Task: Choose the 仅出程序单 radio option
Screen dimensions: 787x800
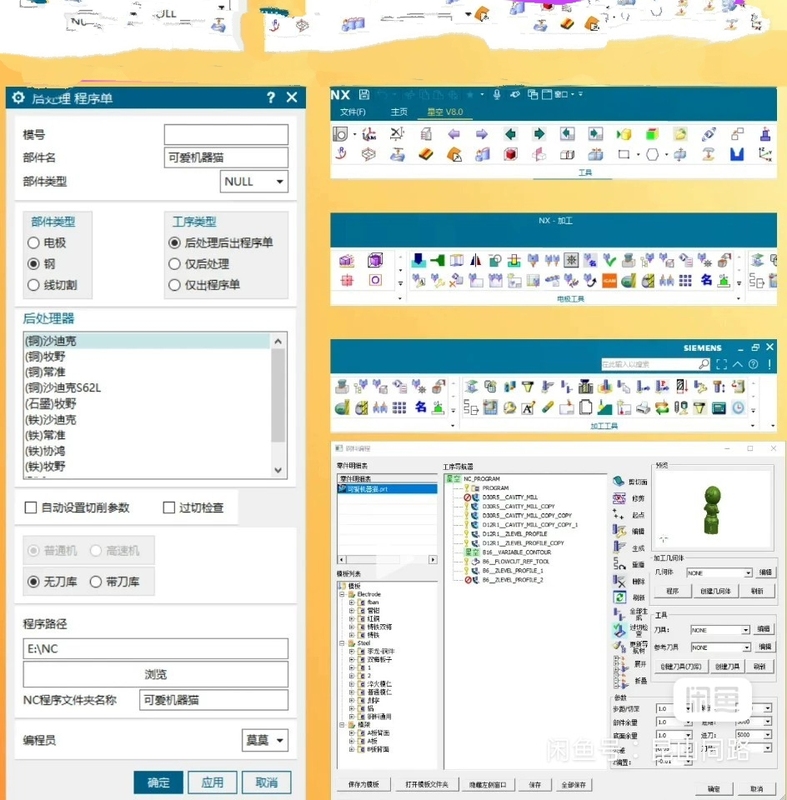Action: click(x=174, y=285)
